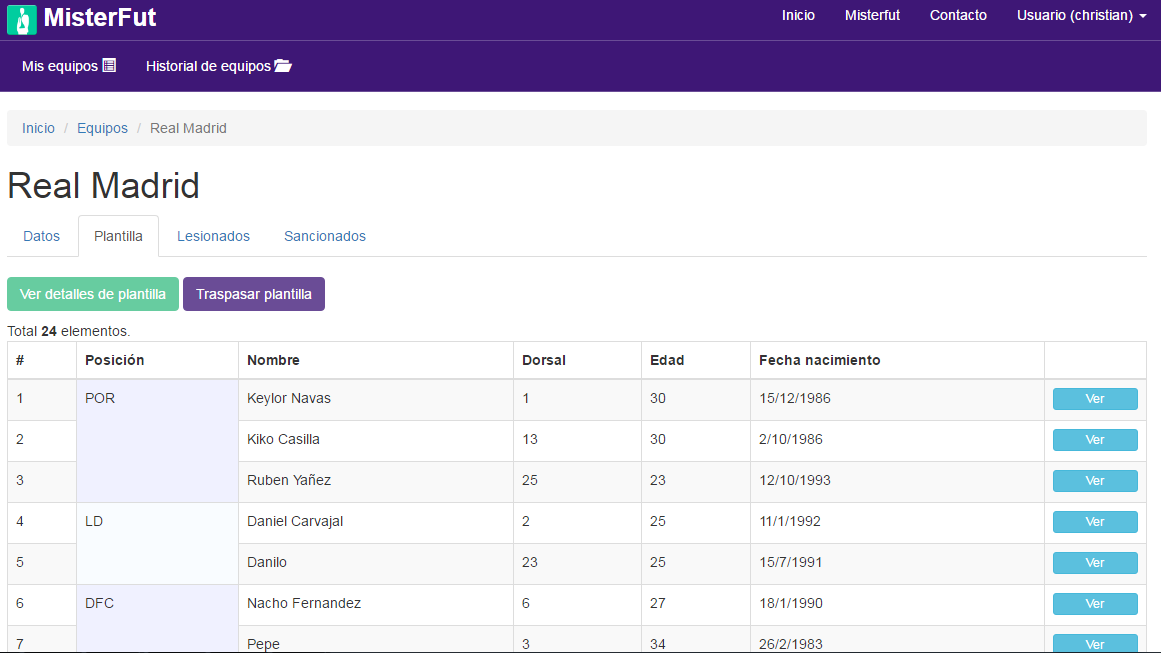Click Ver for Nacho Fernandez

point(1095,603)
